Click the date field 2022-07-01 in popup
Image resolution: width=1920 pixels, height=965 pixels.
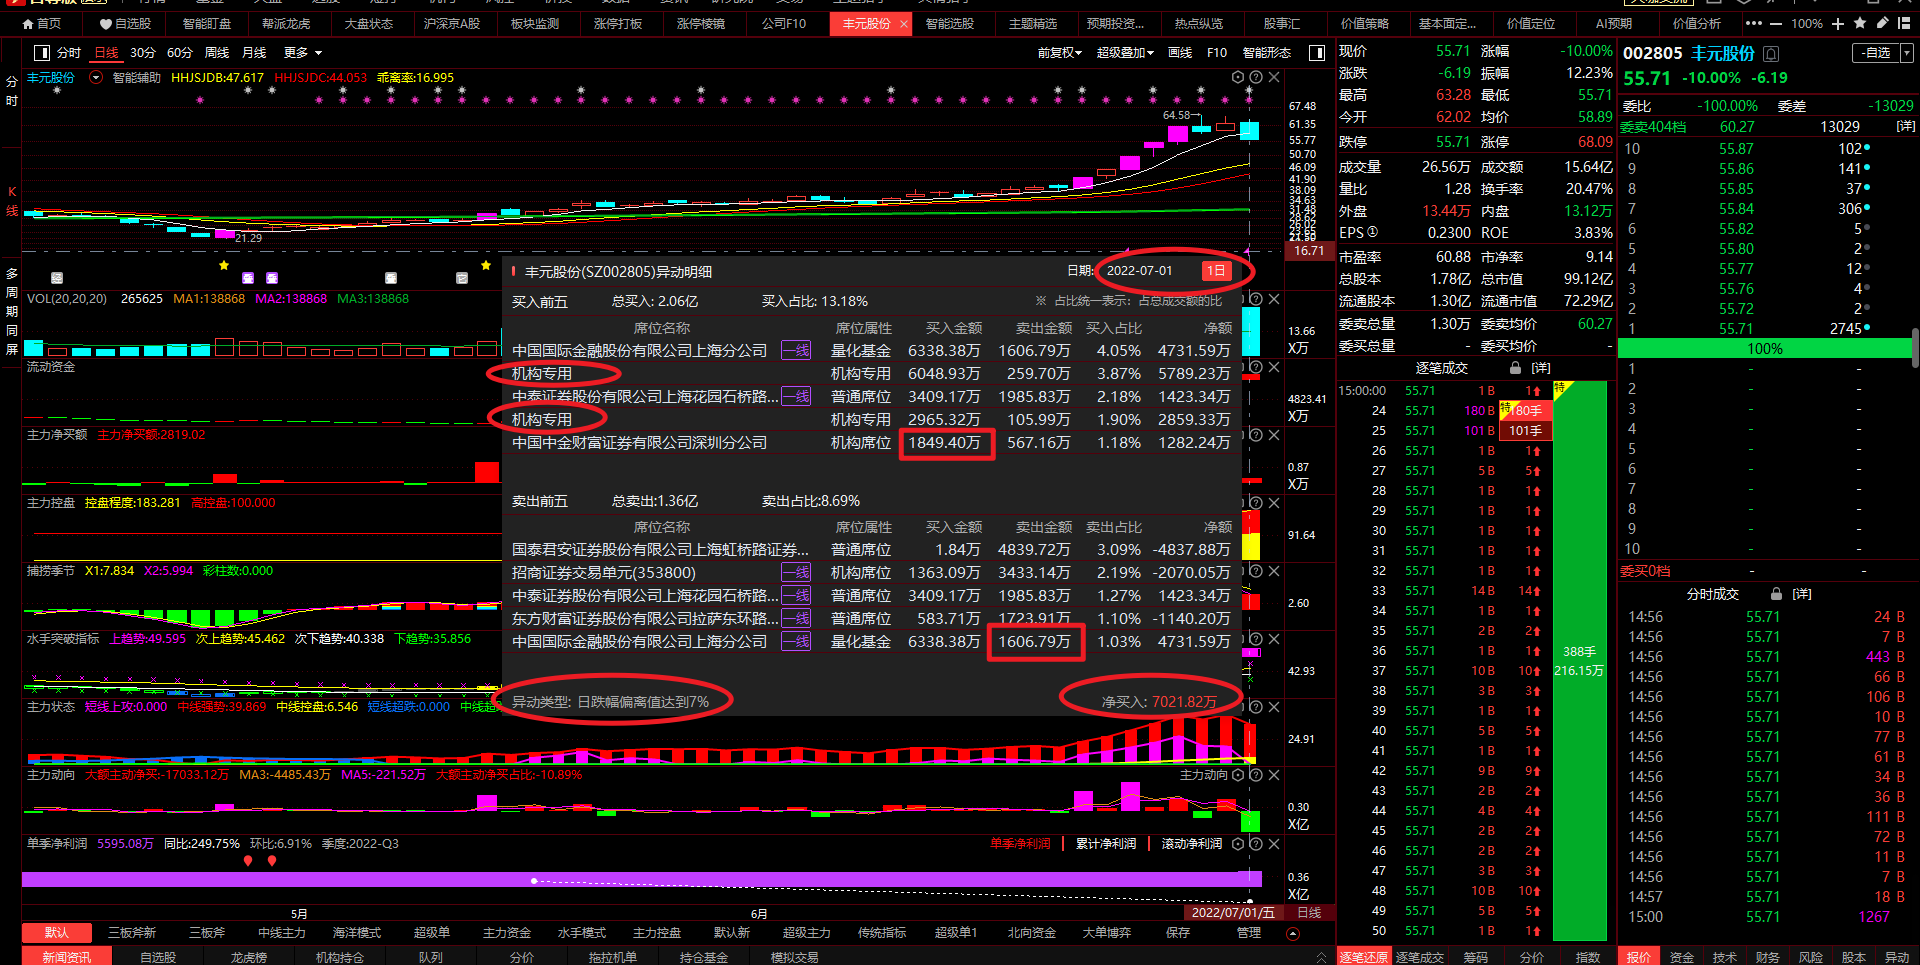(x=1139, y=271)
